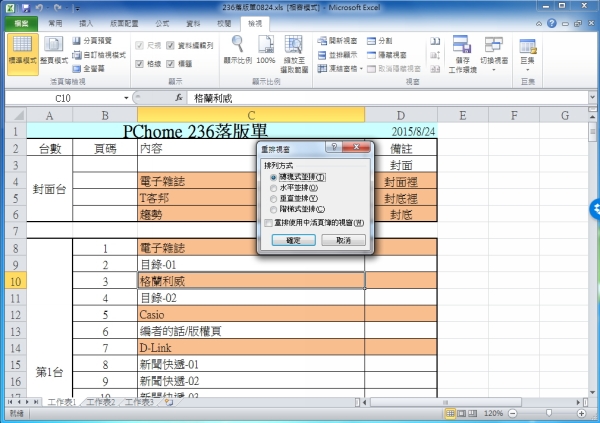The image size is (600, 423).
Task: Toggle the 格線 gridlines checkbox
Action: pos(141,62)
